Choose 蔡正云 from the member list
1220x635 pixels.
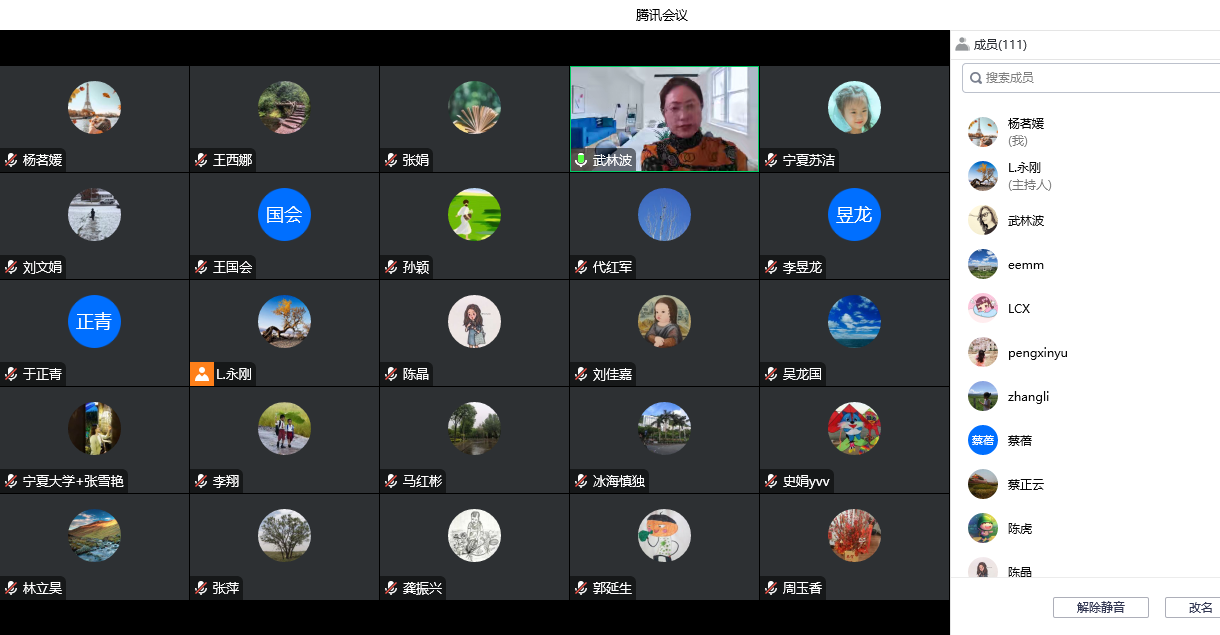(x=1025, y=484)
